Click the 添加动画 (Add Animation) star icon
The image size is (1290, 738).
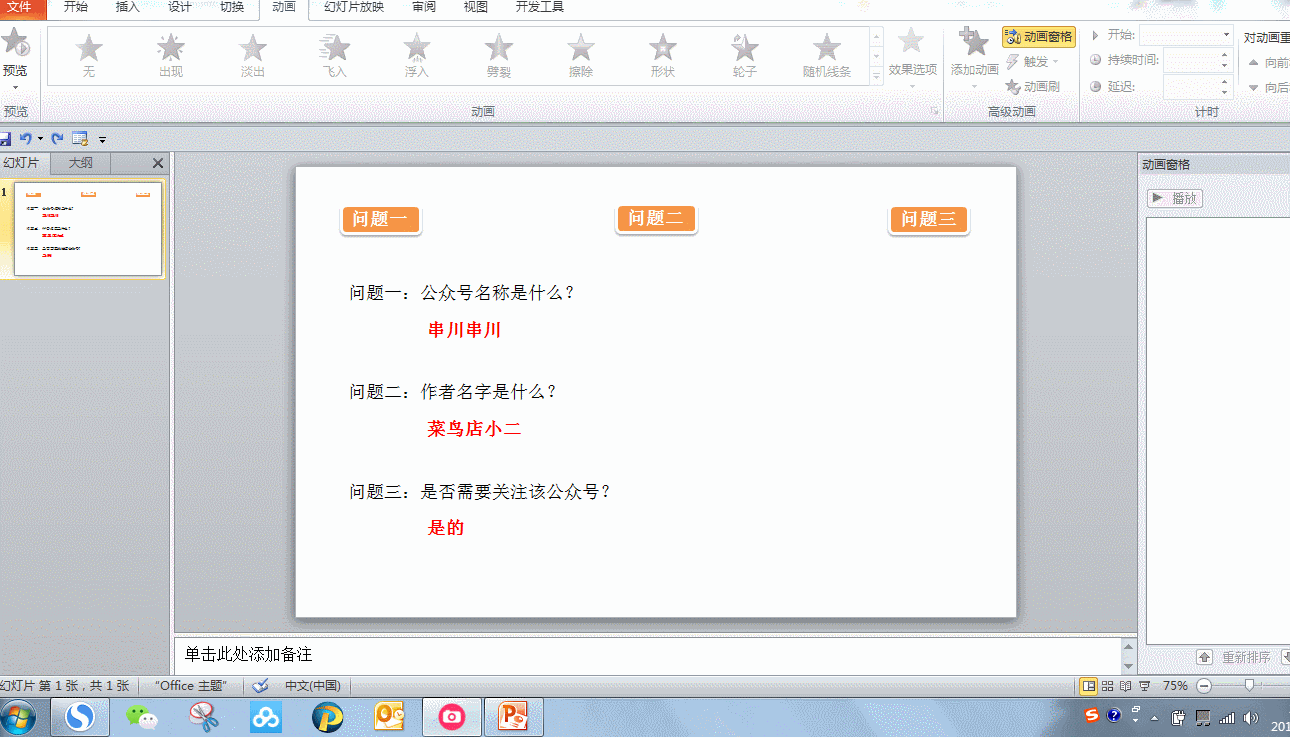tap(973, 44)
